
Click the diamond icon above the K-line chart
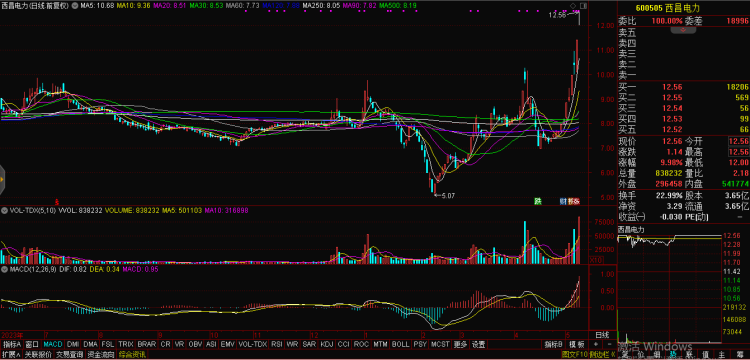573,6
